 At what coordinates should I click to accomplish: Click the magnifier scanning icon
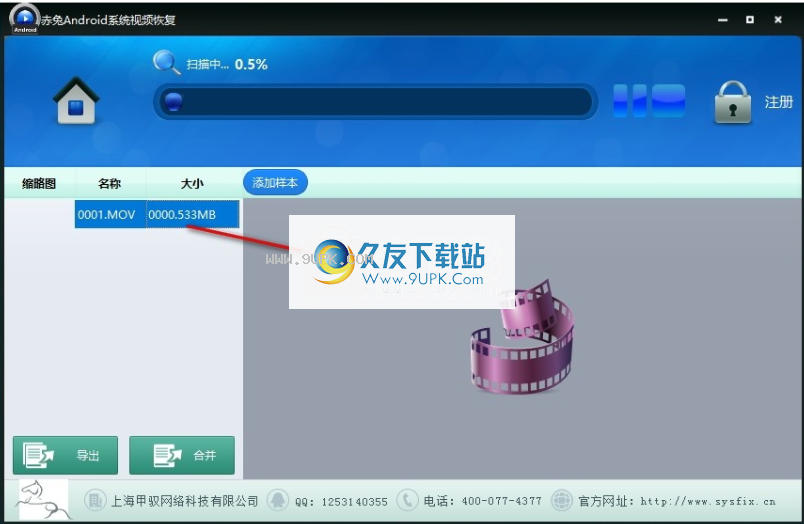[x=166, y=63]
